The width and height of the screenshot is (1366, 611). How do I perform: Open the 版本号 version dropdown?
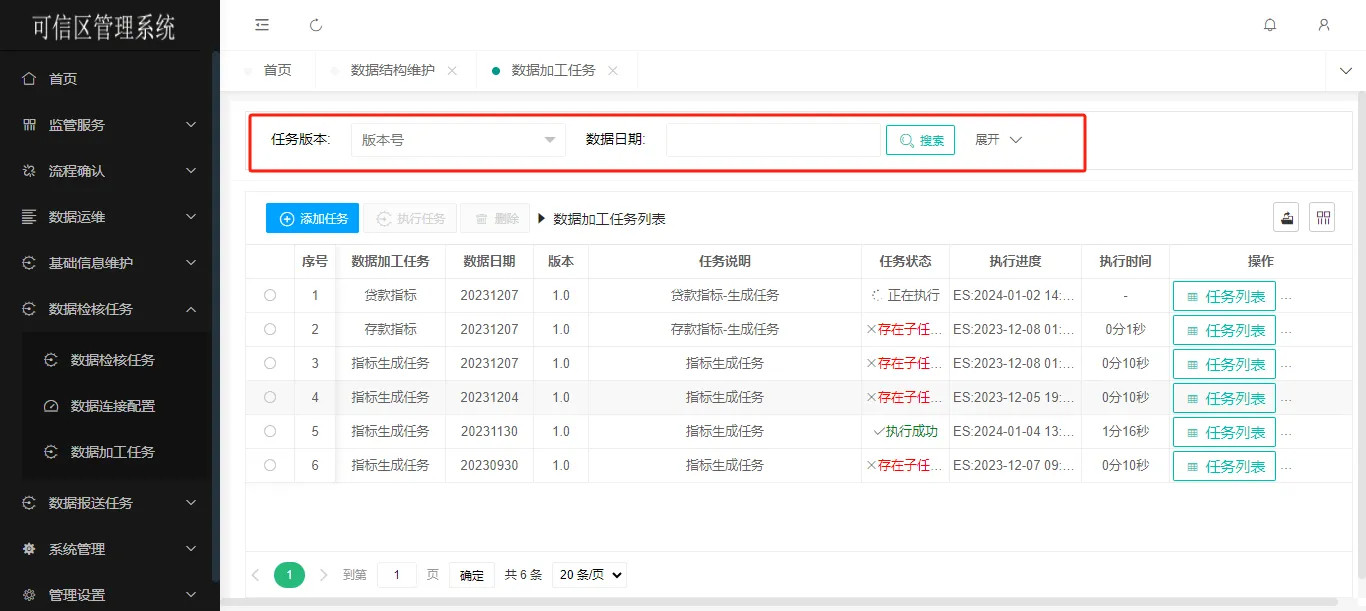click(x=458, y=140)
